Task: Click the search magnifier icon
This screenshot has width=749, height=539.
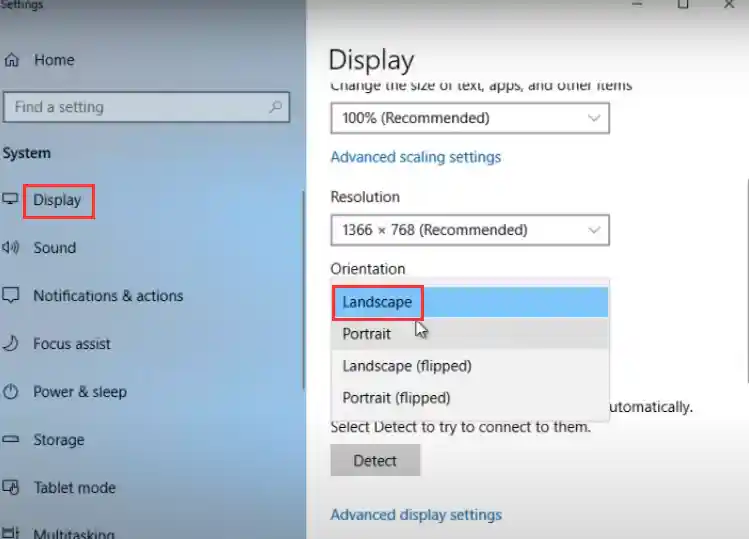Action: tap(275, 107)
